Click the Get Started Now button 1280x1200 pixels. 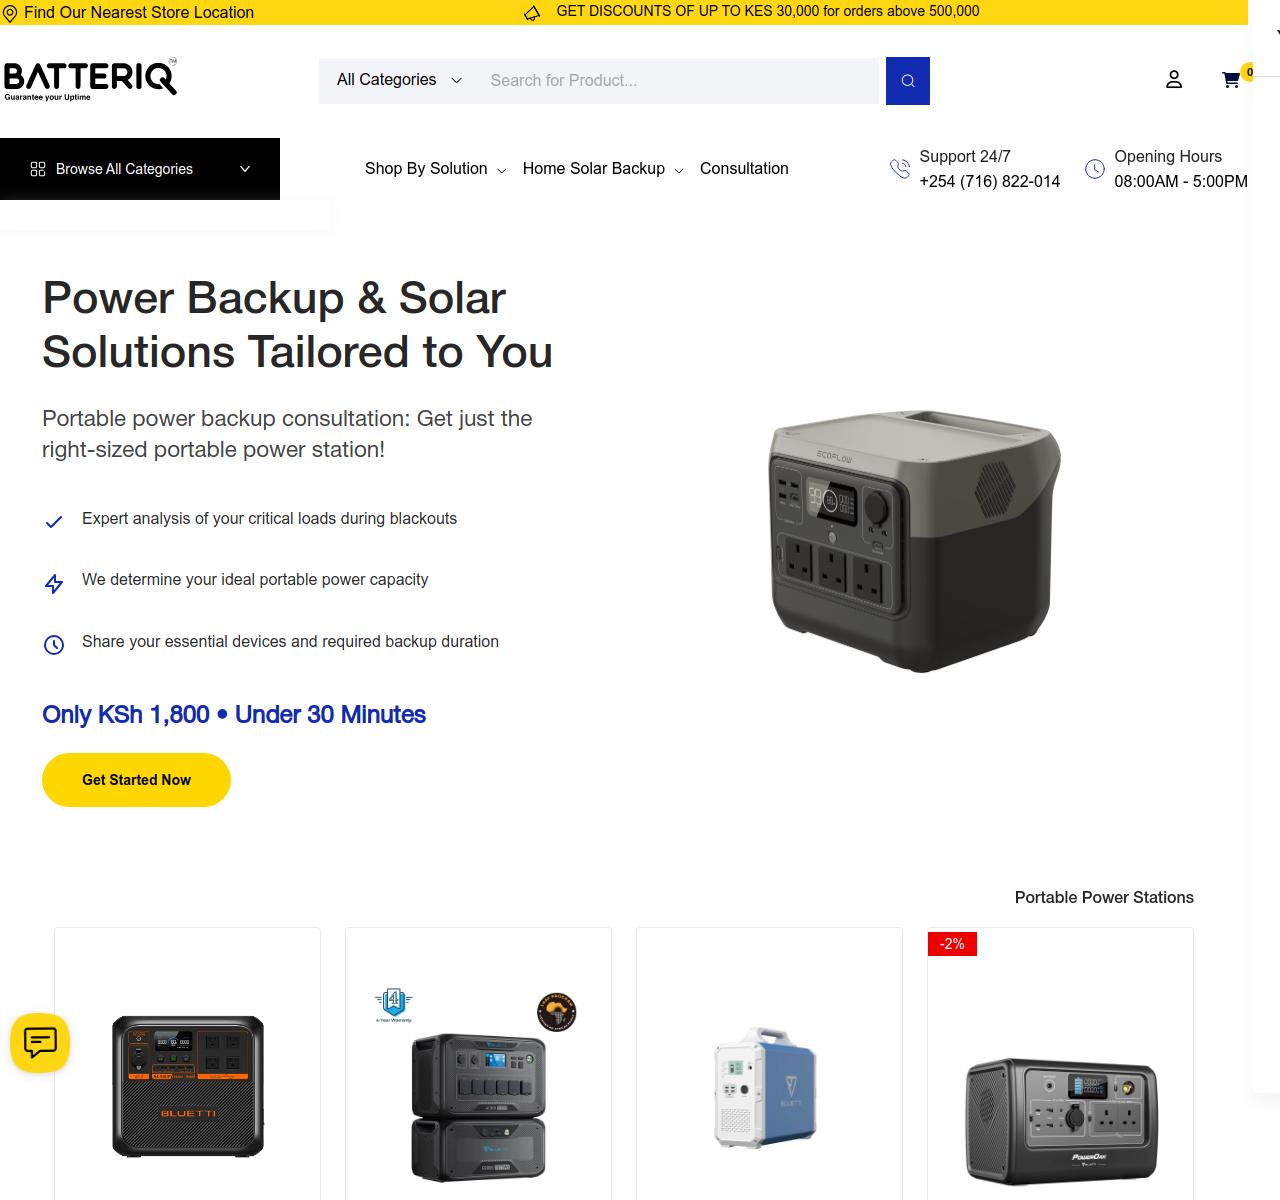click(136, 779)
